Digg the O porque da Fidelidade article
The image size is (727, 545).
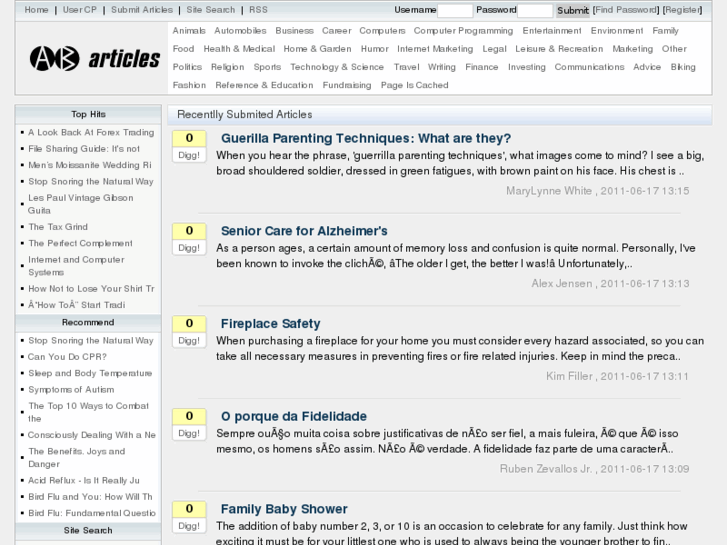(189, 433)
